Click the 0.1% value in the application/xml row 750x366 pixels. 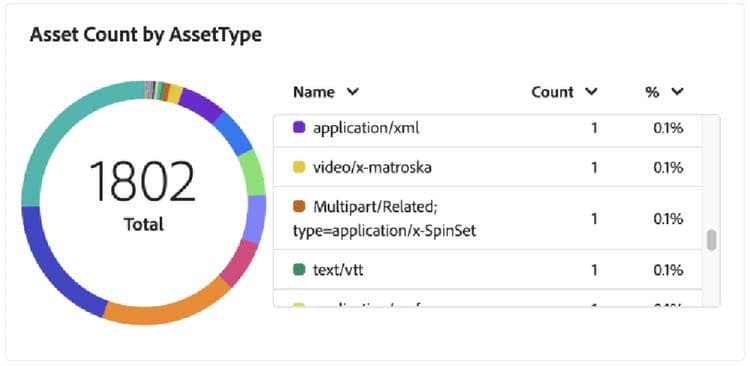(x=668, y=128)
